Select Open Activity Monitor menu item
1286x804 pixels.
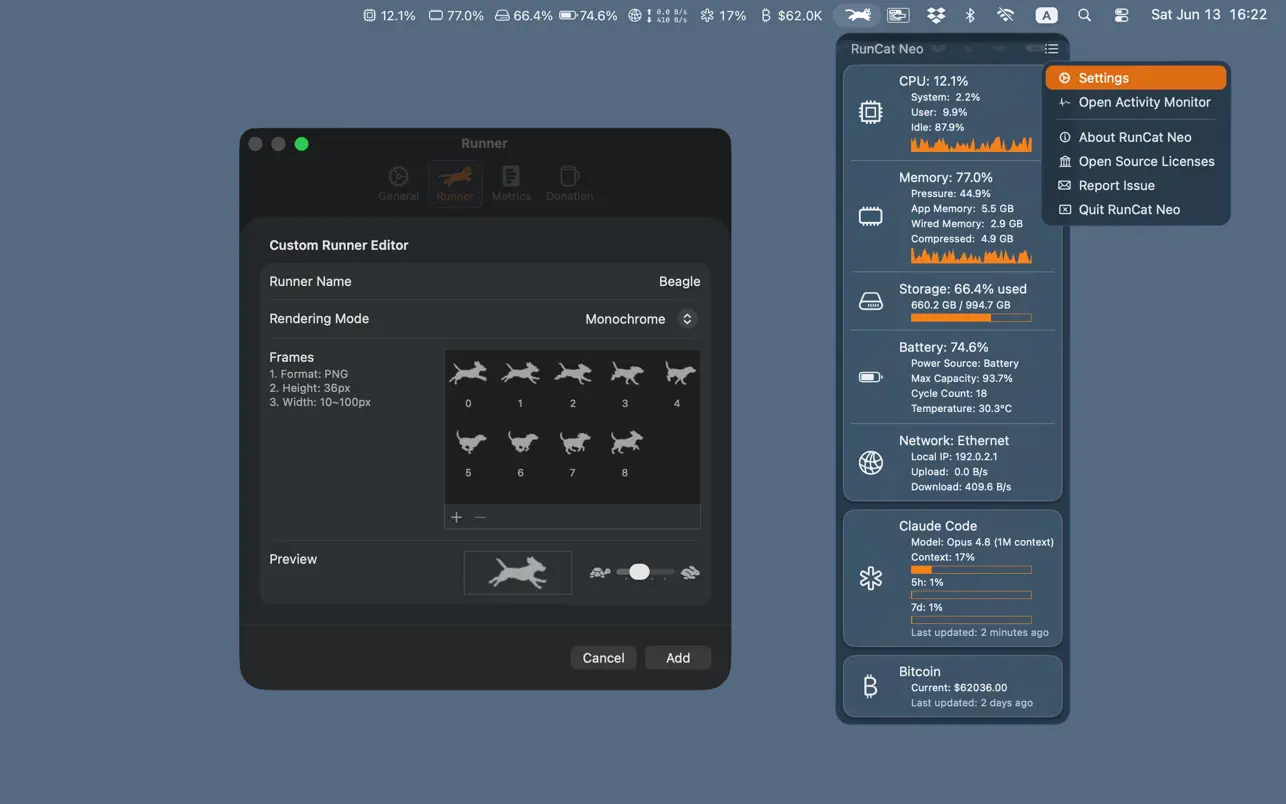[x=1136, y=102]
